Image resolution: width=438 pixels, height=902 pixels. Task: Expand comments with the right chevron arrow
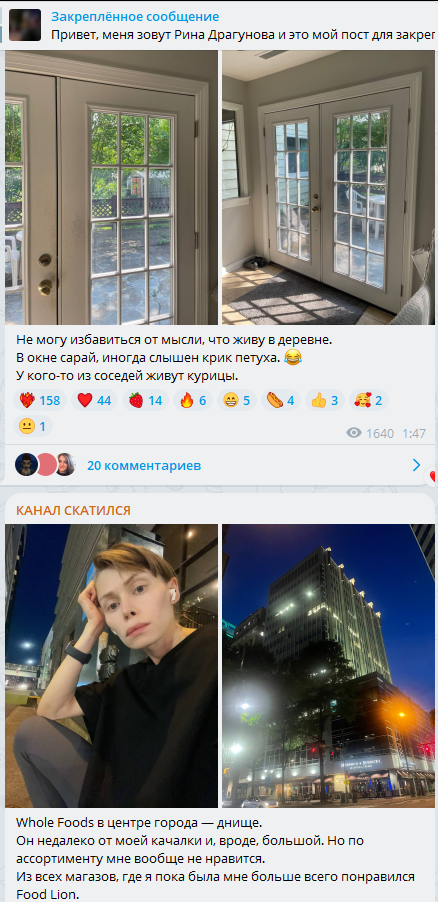pyautogui.click(x=417, y=465)
